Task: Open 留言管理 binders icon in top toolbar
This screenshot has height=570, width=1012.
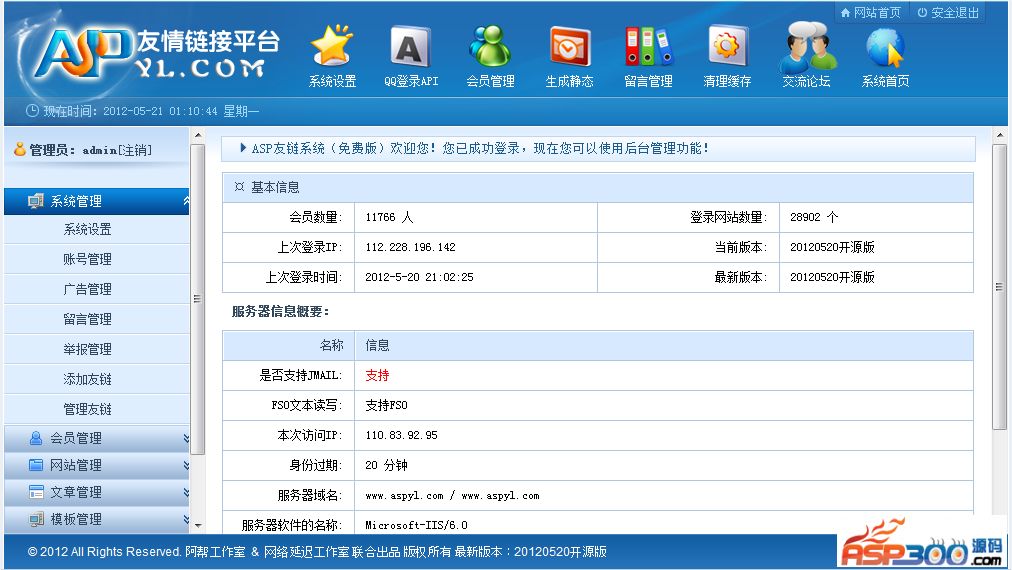Action: click(x=649, y=46)
